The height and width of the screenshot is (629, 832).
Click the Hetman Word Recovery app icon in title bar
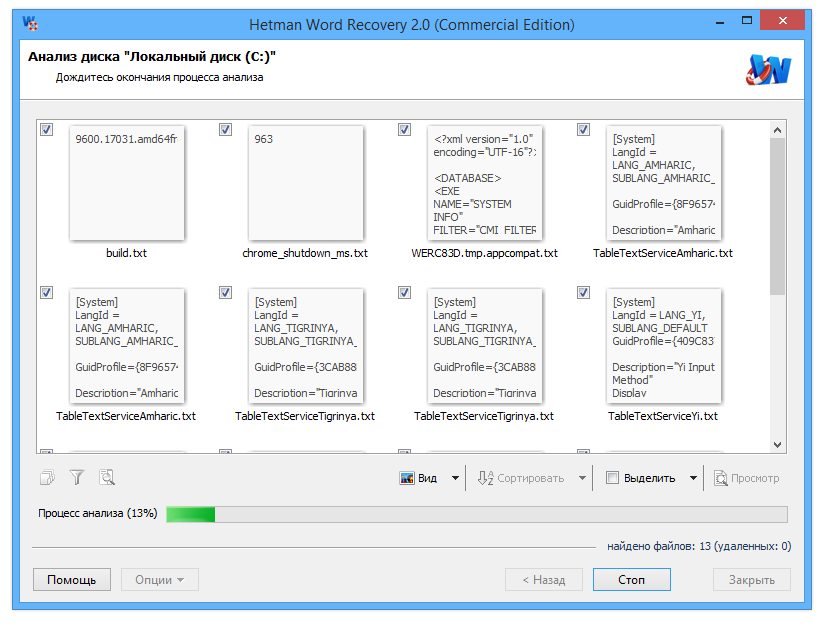[30, 23]
